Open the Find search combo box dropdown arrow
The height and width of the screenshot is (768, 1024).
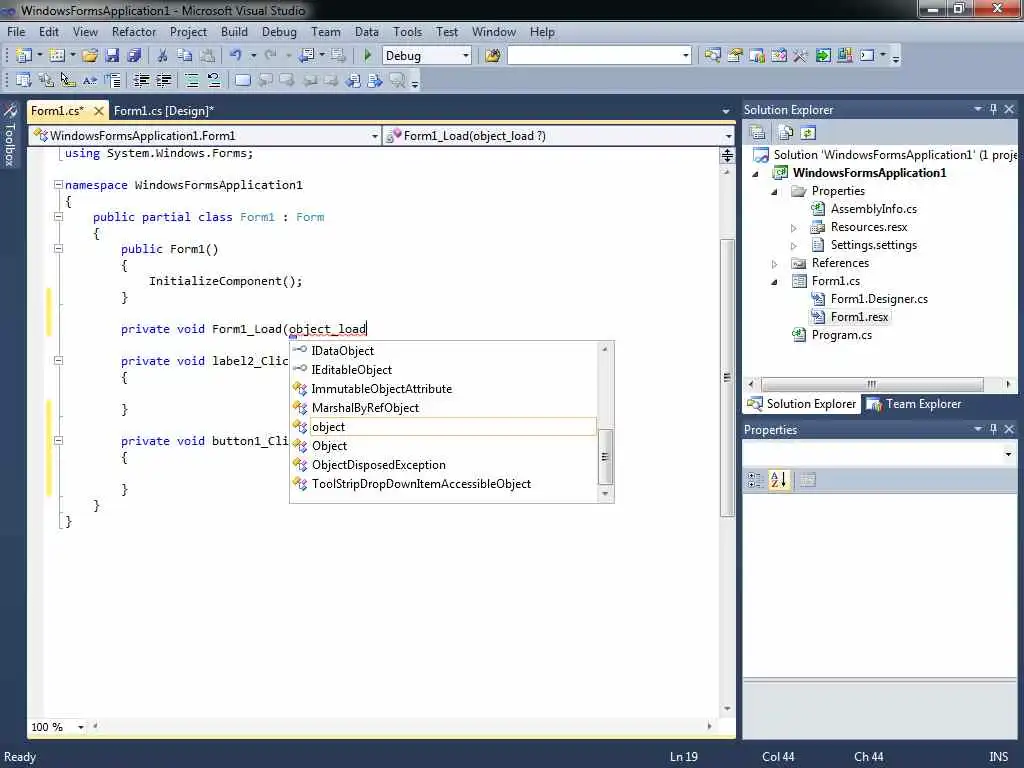click(x=685, y=56)
